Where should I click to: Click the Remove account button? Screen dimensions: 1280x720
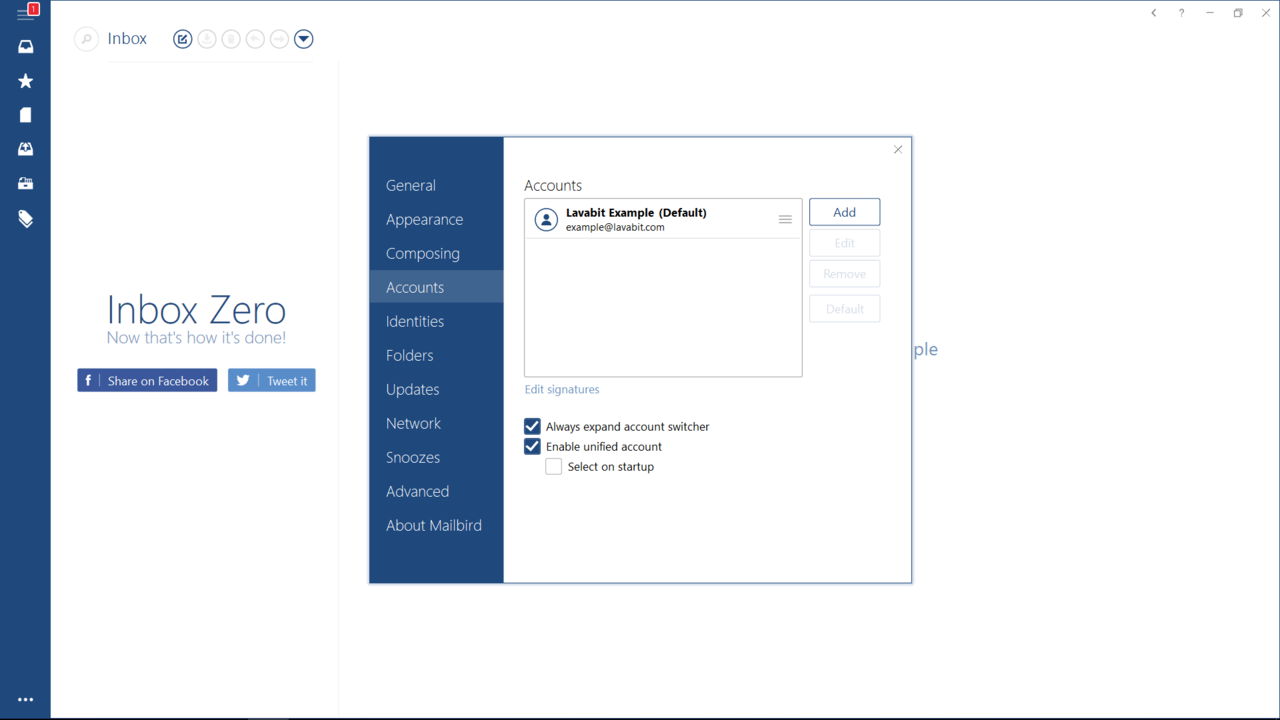[845, 274]
